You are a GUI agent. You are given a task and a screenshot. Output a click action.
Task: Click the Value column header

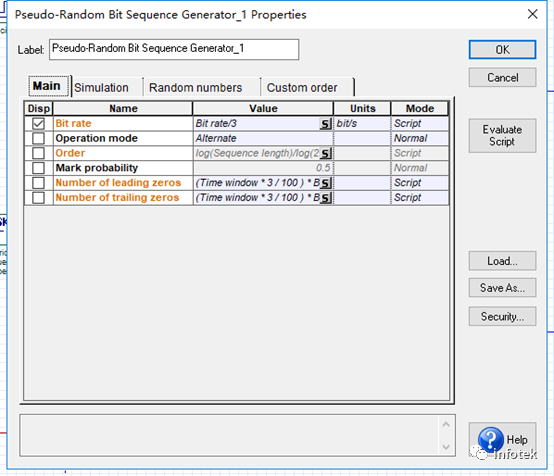pos(263,108)
